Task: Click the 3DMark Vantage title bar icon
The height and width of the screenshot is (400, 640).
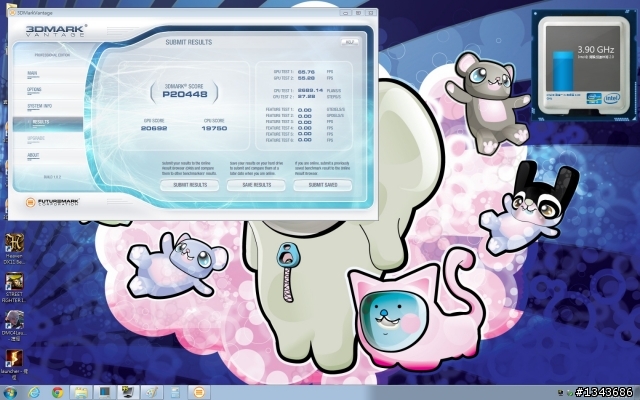Action: pos(12,13)
